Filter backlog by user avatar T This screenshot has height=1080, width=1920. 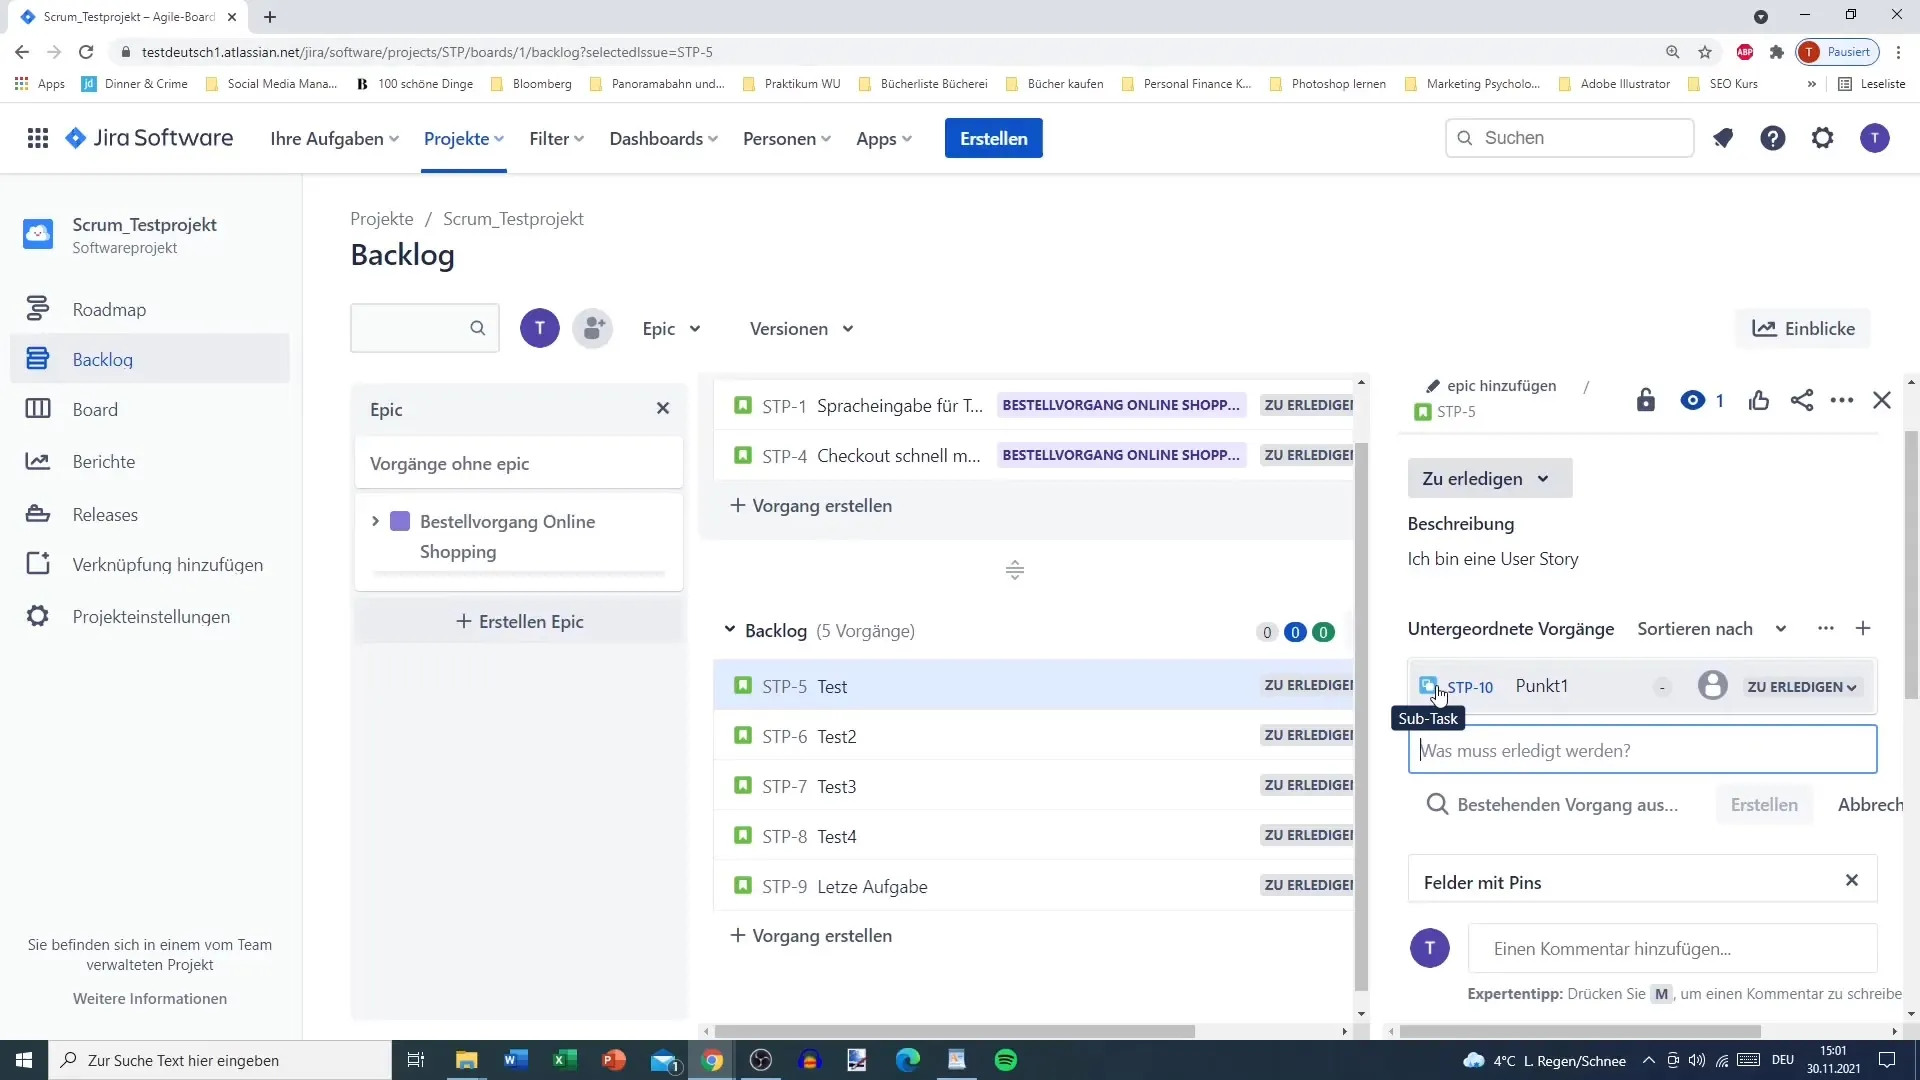(x=540, y=328)
